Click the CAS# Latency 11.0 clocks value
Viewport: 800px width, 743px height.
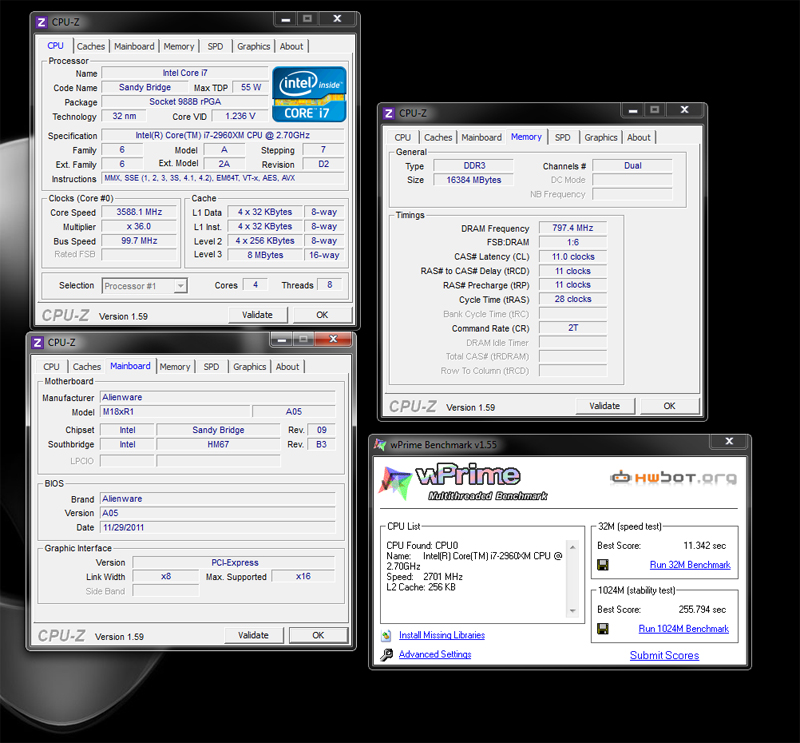click(x=572, y=257)
